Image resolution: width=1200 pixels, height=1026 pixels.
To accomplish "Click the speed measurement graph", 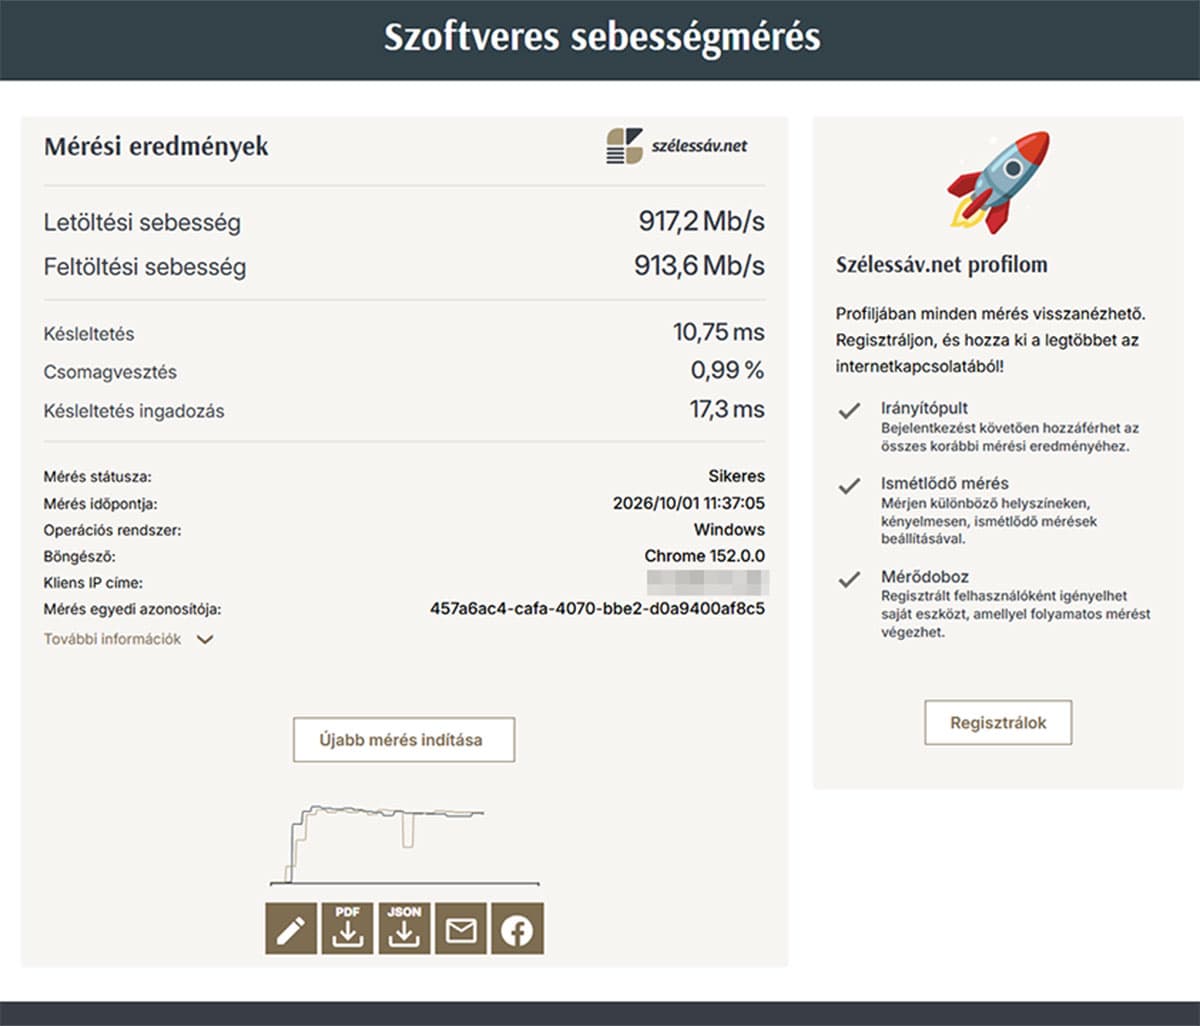I will [404, 843].
